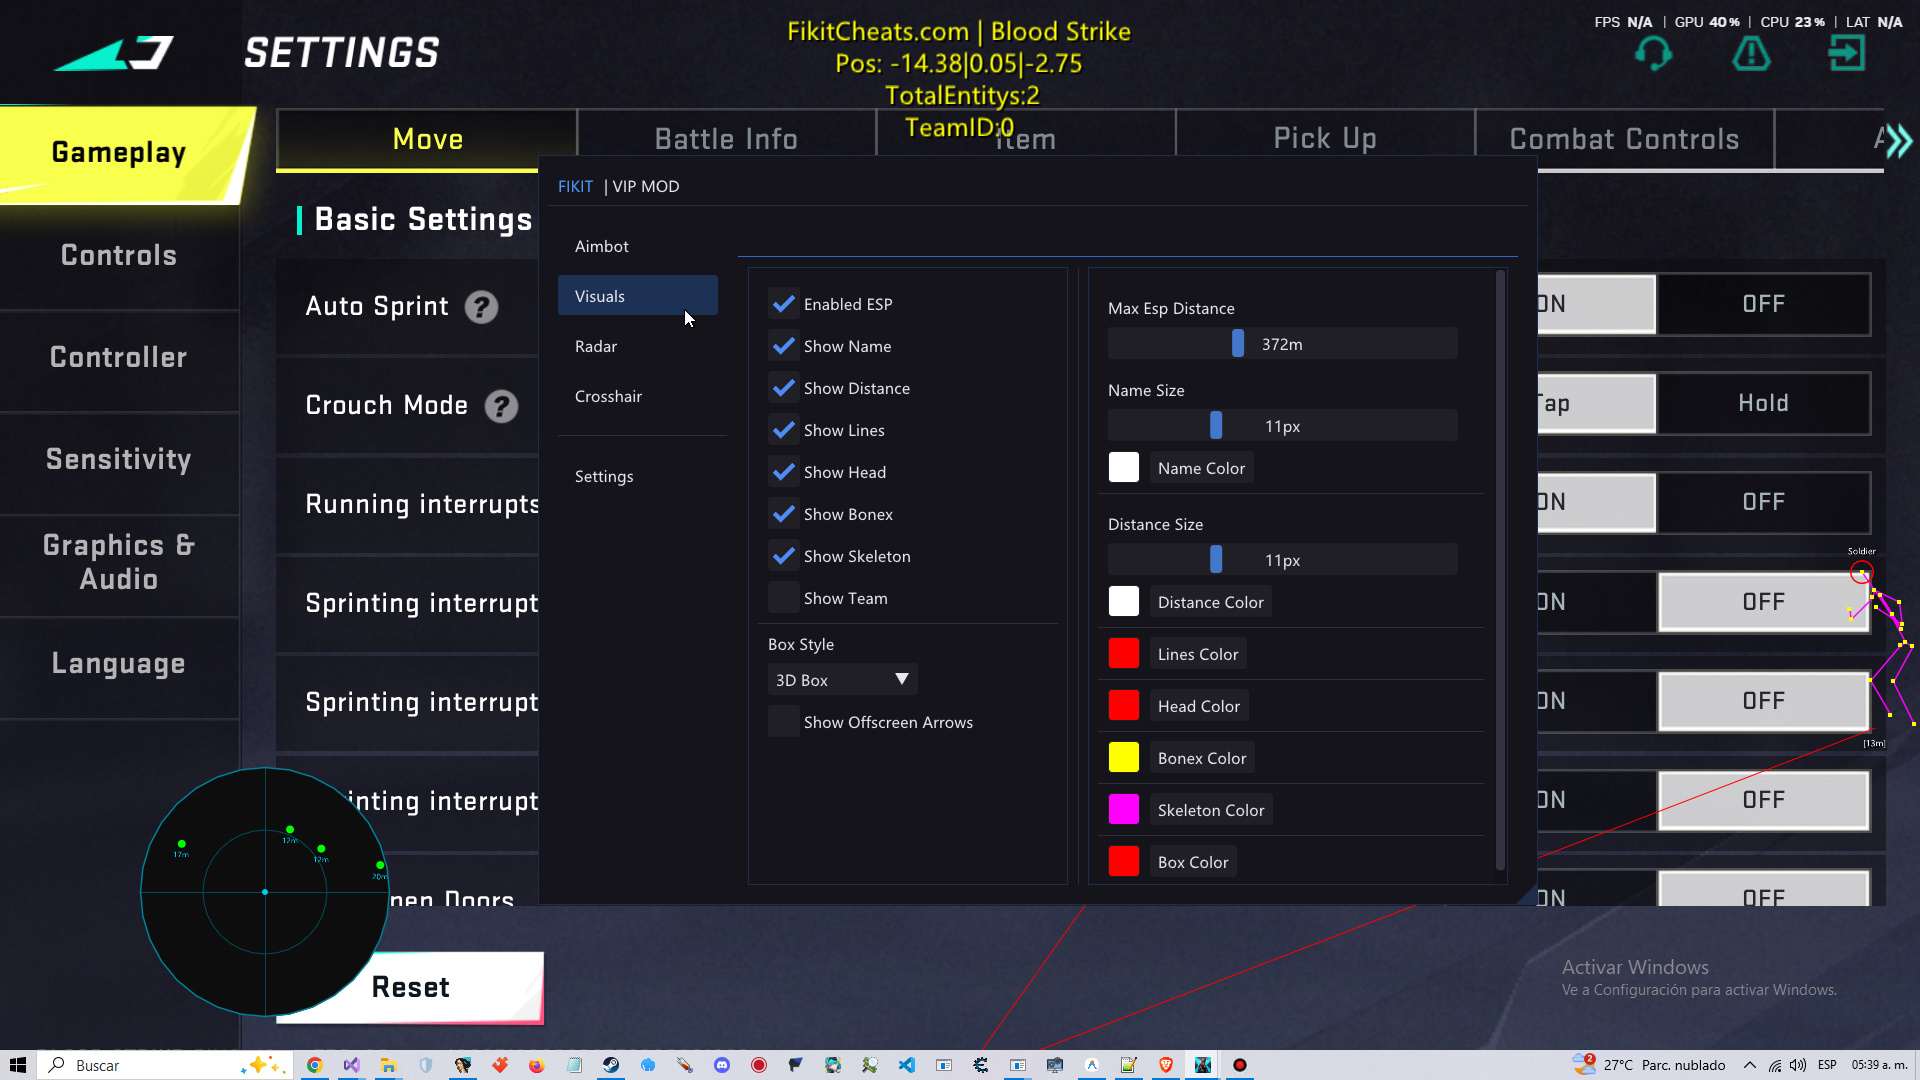Uncheck the Show Bonex checkbox
This screenshot has width=1920, height=1080.
(784, 514)
